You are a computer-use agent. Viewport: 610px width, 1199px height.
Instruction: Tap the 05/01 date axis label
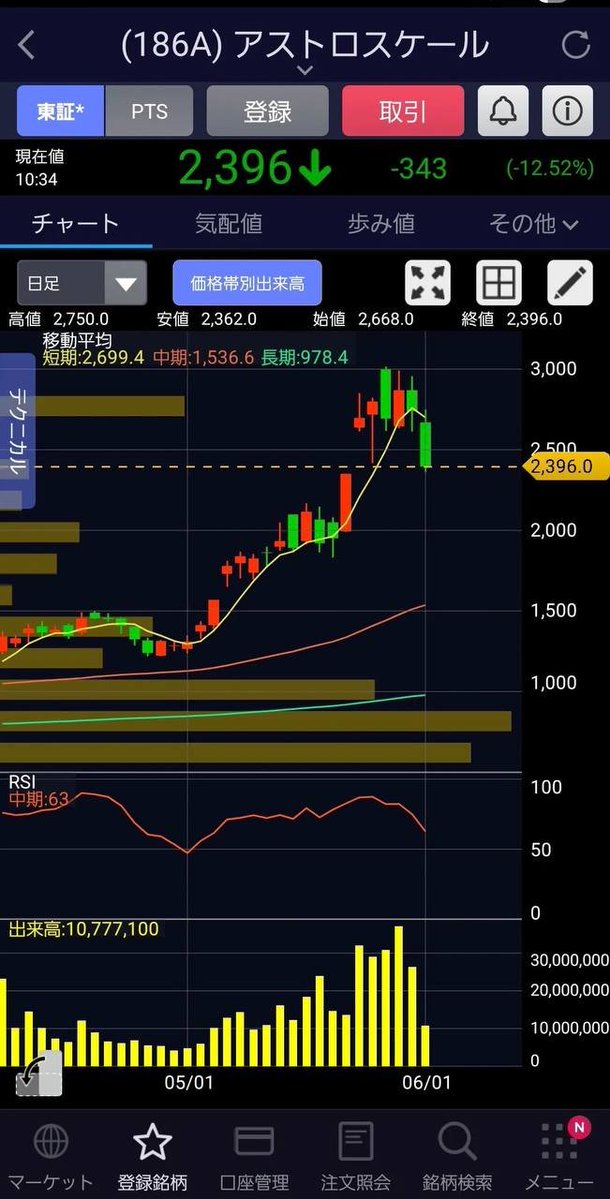[189, 1082]
